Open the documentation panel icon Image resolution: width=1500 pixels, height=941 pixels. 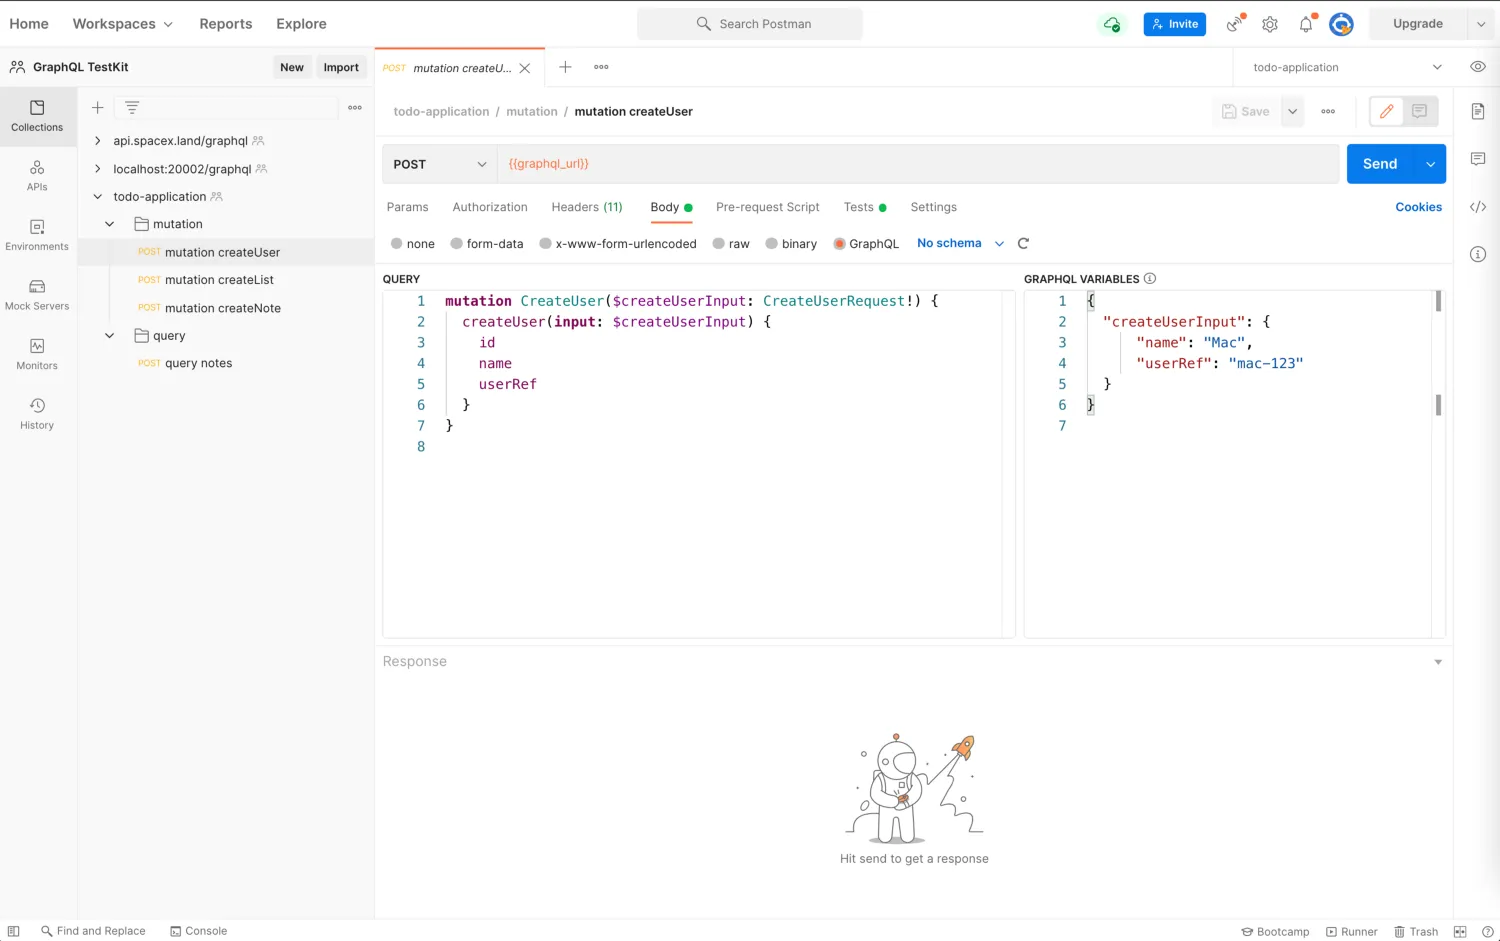(x=1478, y=111)
